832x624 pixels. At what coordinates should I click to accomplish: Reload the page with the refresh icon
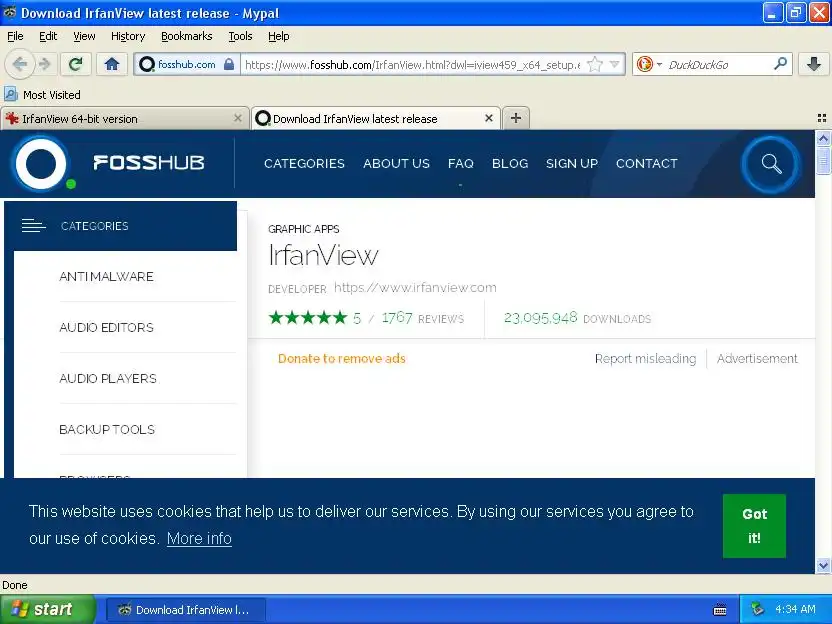point(75,65)
